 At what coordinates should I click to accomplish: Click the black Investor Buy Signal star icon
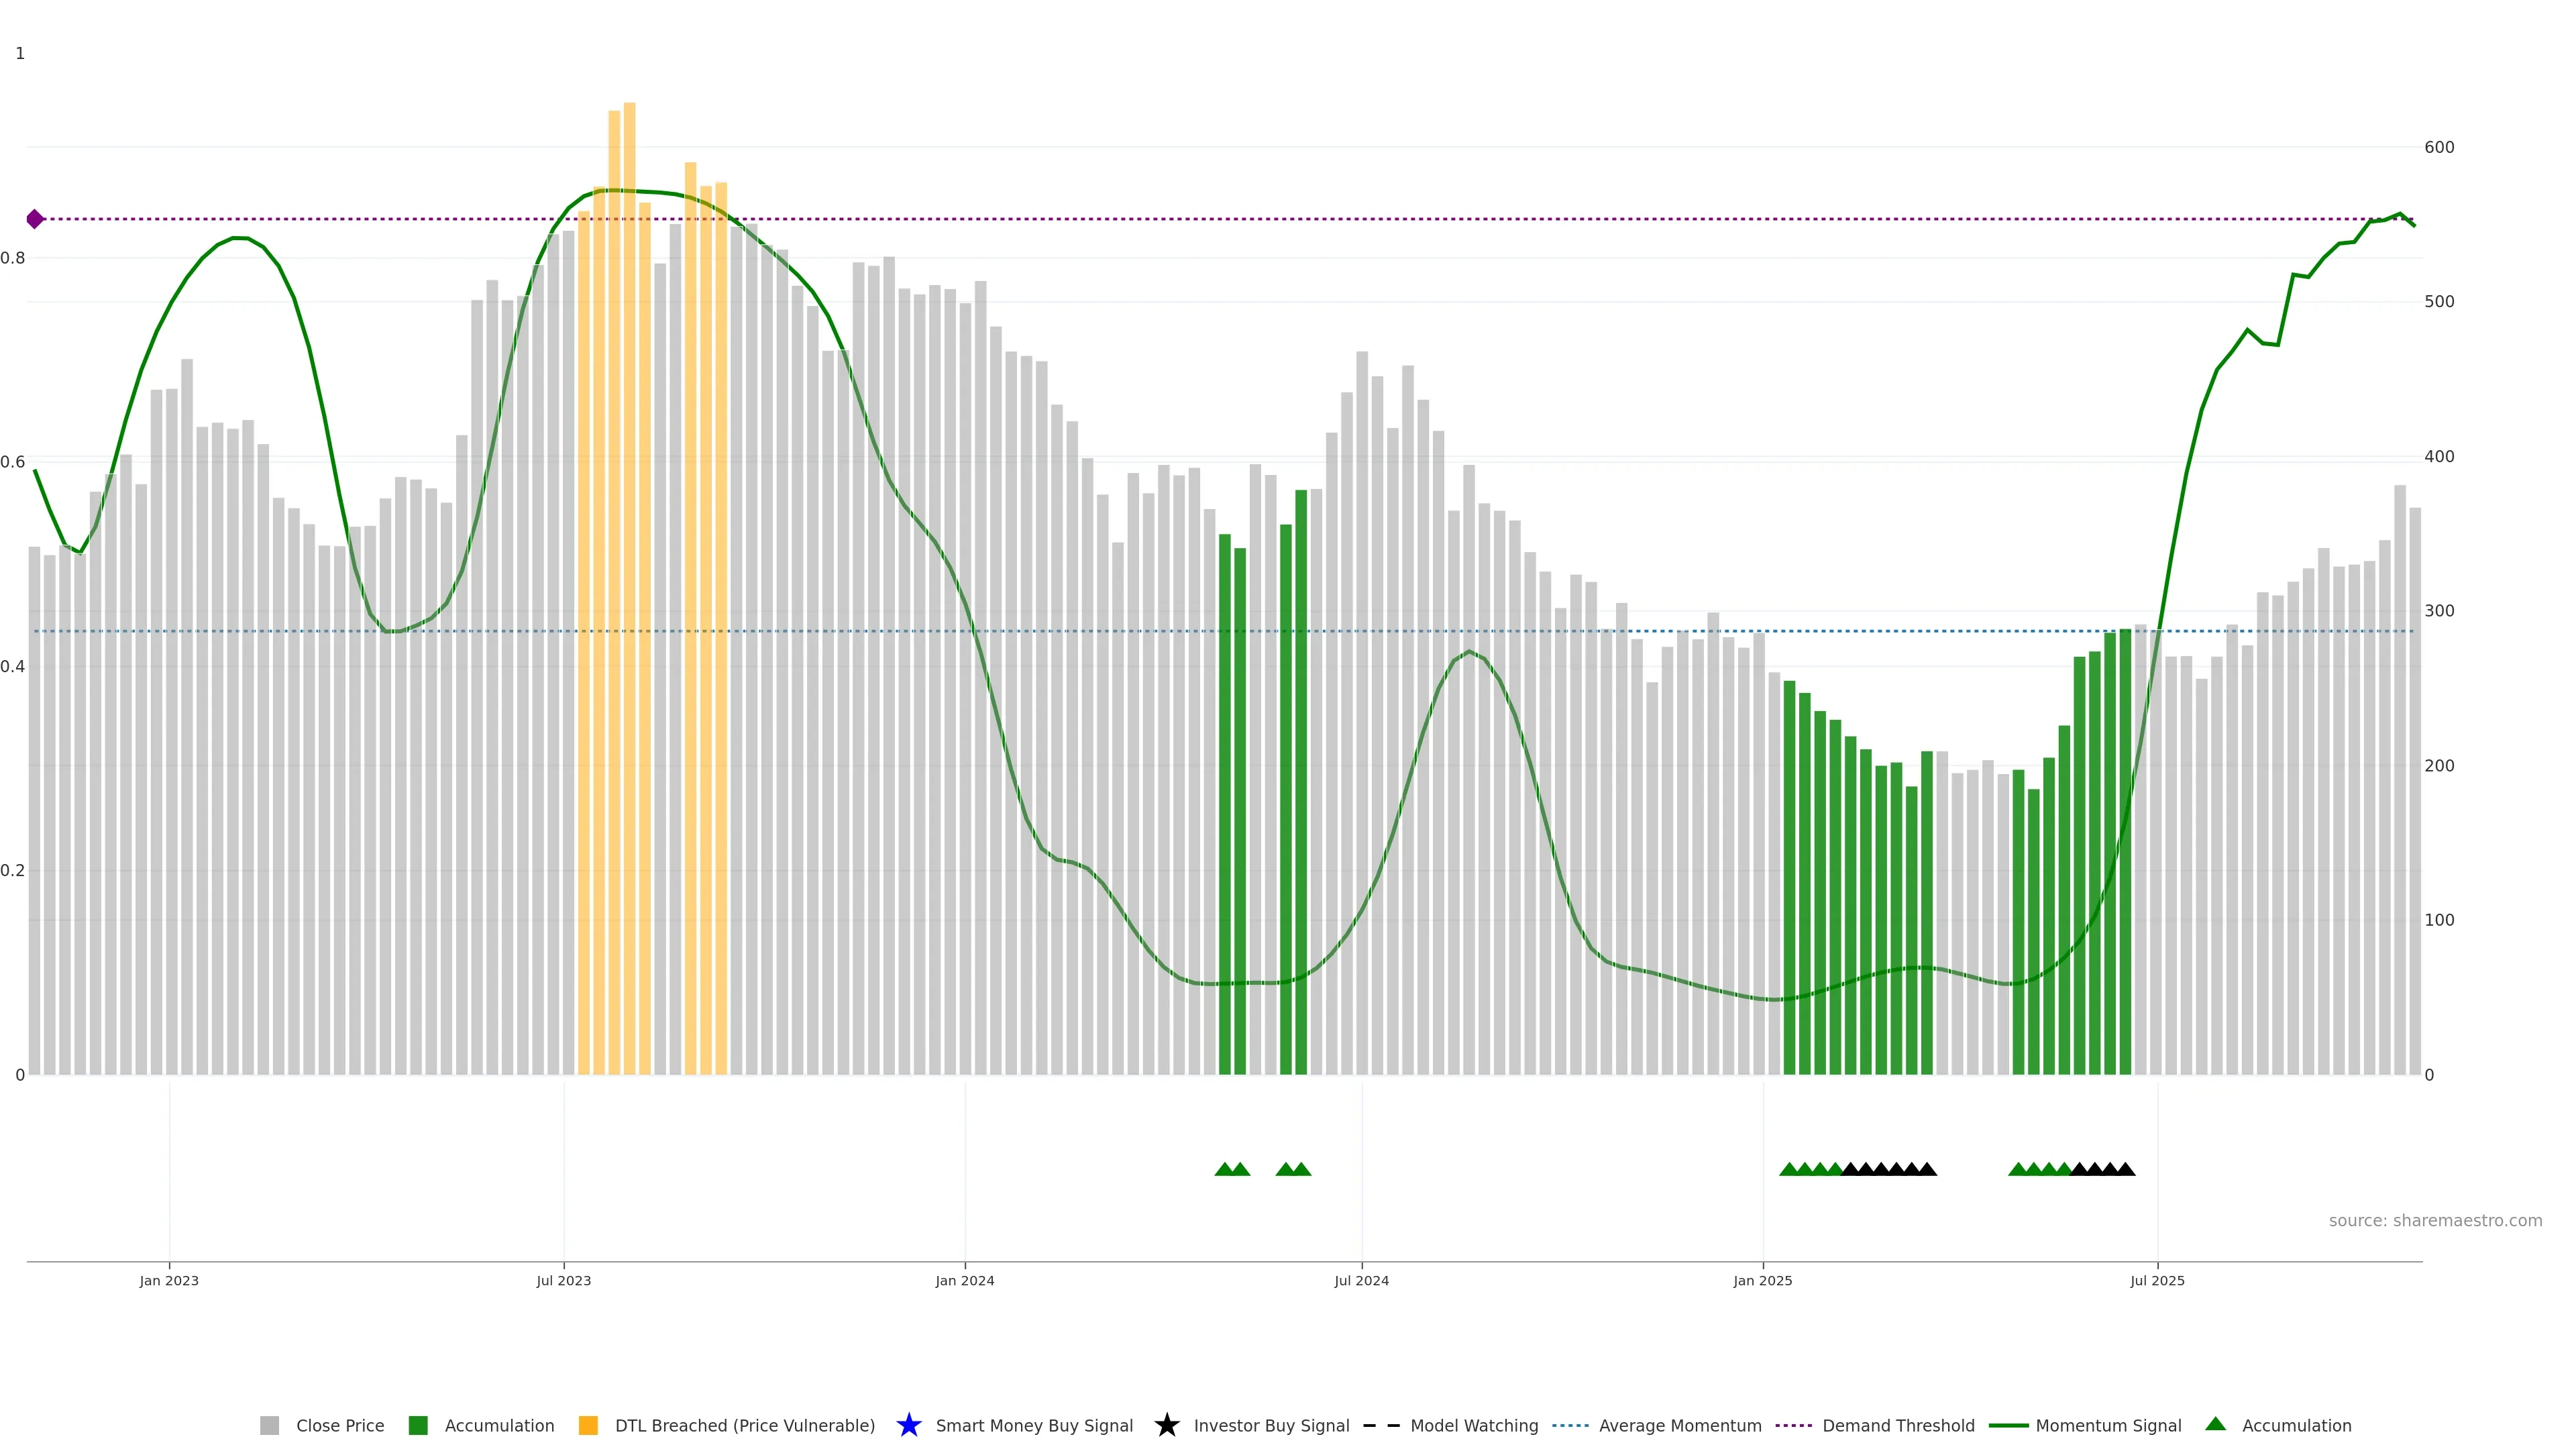1166,1425
